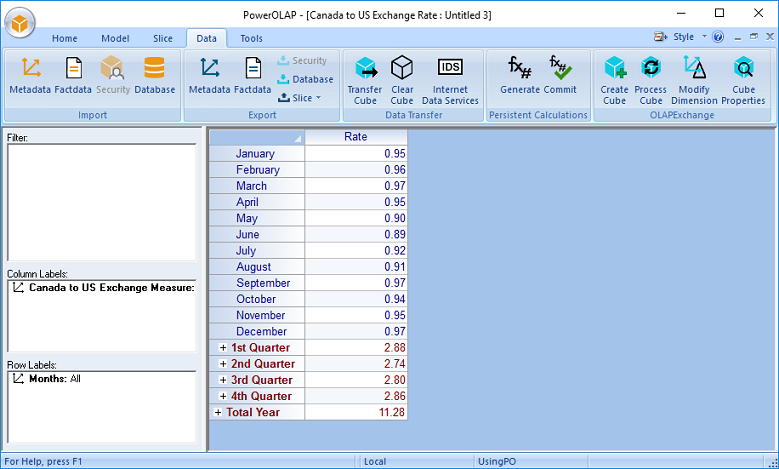The image size is (779, 469).
Task: Click the Rate column header
Action: coord(356,137)
